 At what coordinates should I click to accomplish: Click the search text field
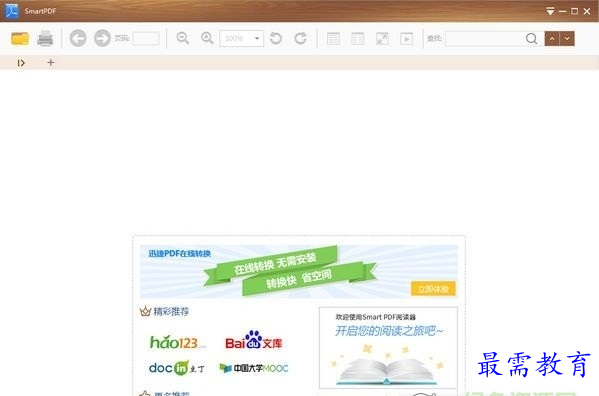(x=484, y=39)
